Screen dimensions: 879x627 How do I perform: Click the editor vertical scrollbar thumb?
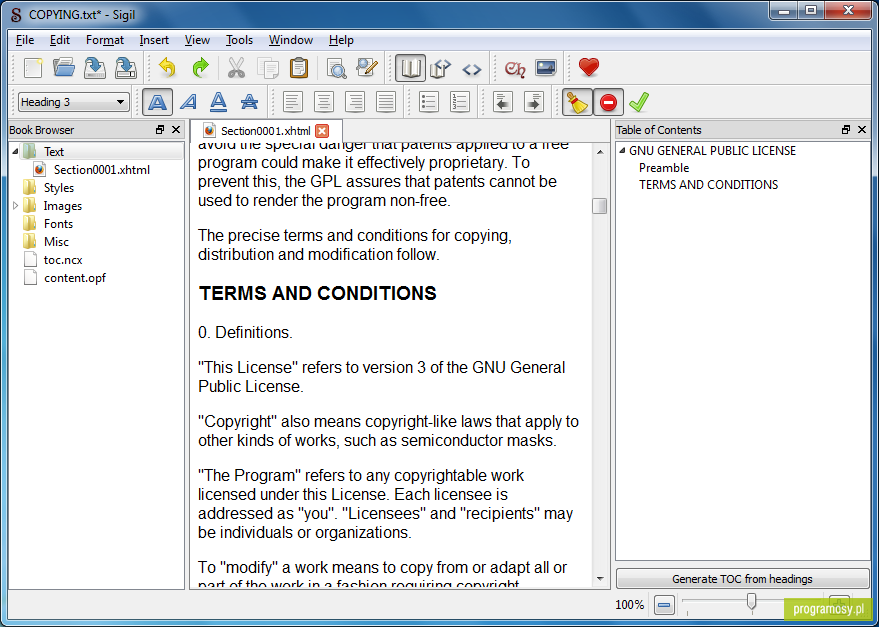599,206
